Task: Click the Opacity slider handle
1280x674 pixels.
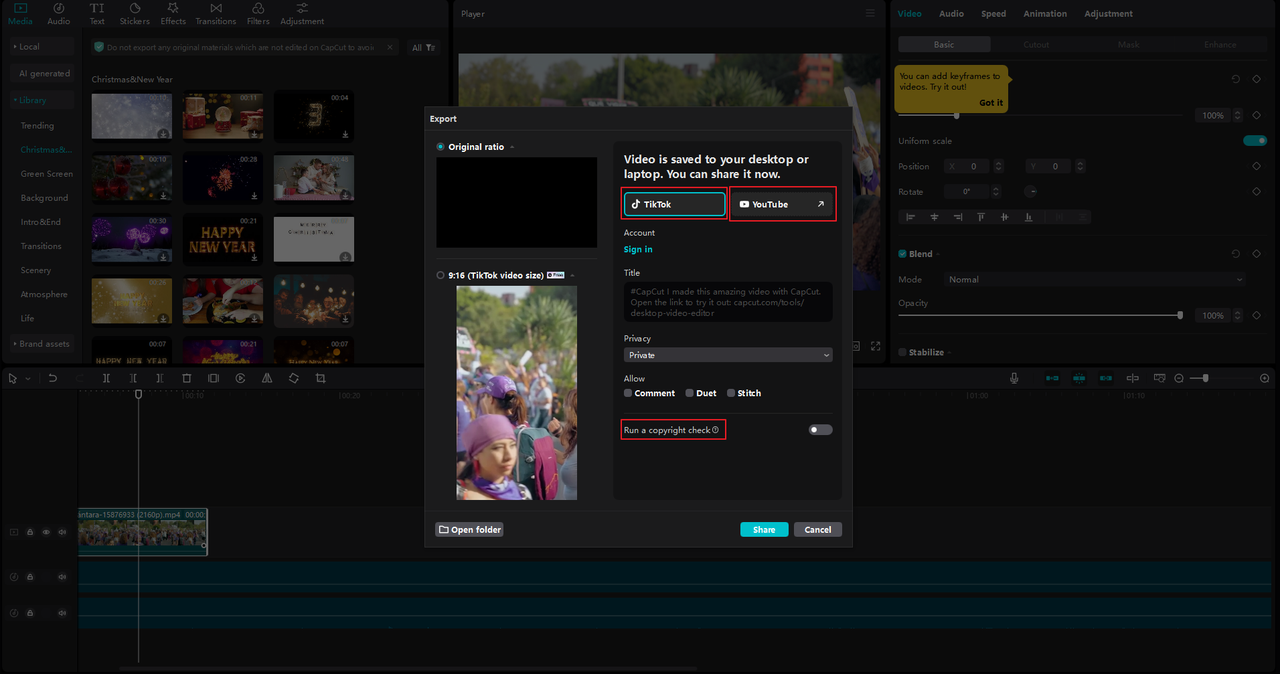Action: (1180, 315)
